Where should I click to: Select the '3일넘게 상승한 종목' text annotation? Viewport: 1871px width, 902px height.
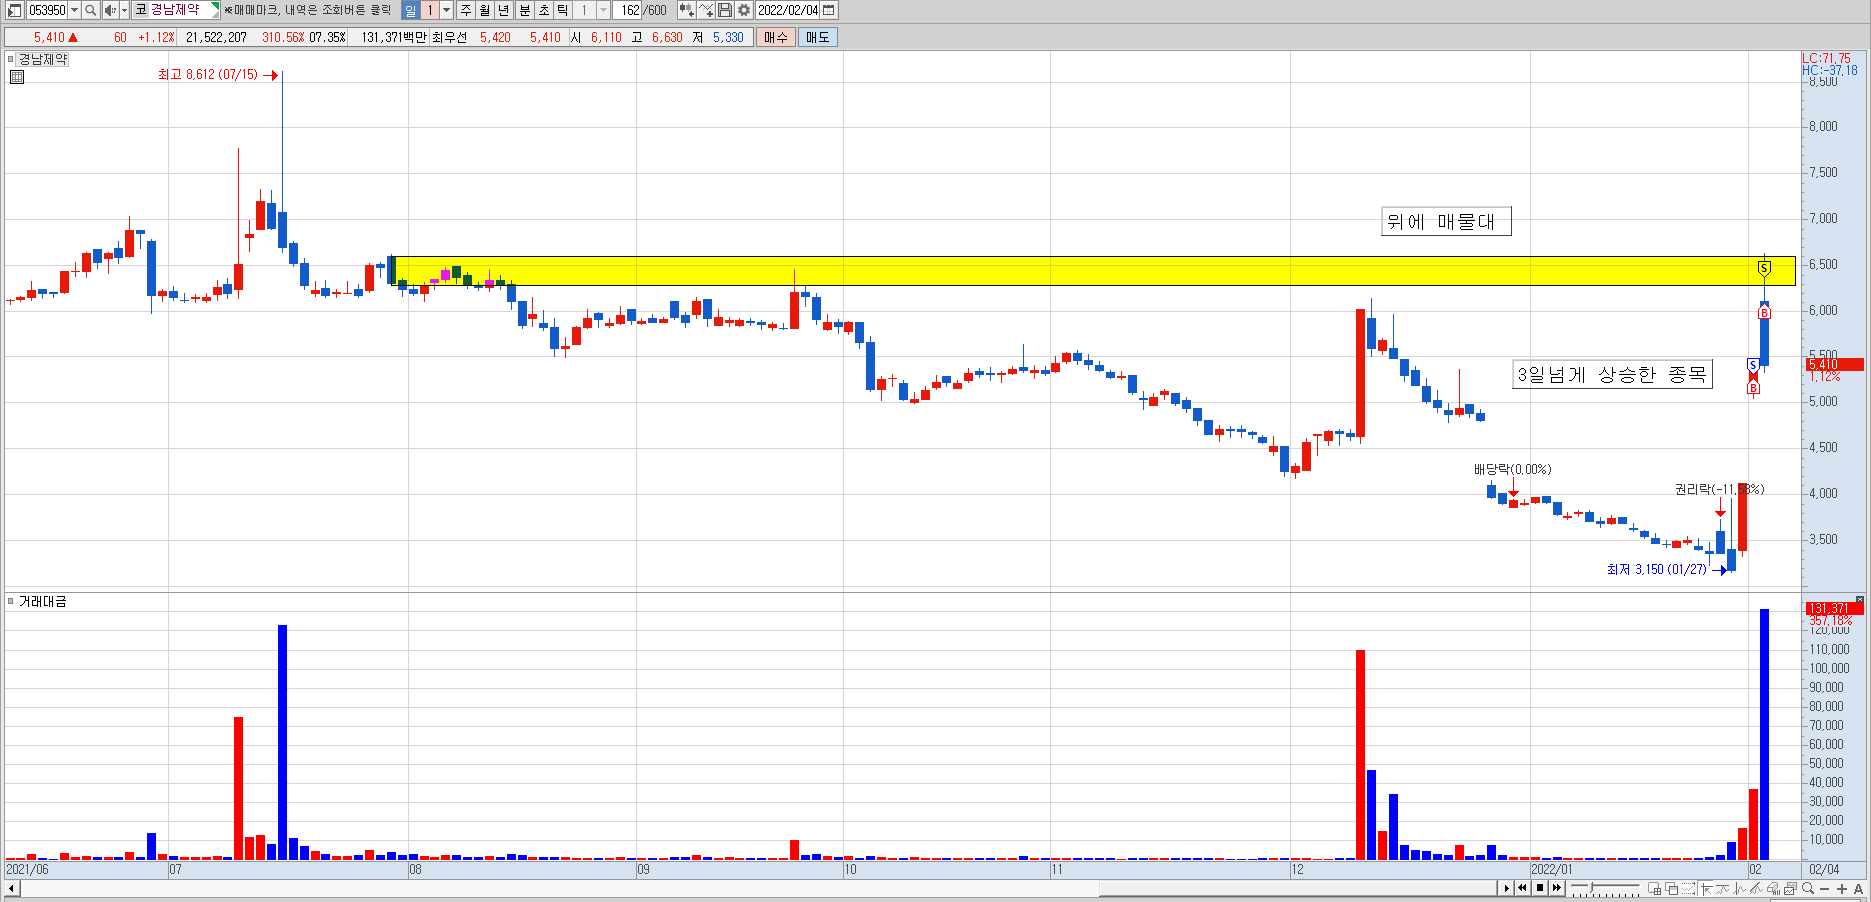pyautogui.click(x=1612, y=374)
